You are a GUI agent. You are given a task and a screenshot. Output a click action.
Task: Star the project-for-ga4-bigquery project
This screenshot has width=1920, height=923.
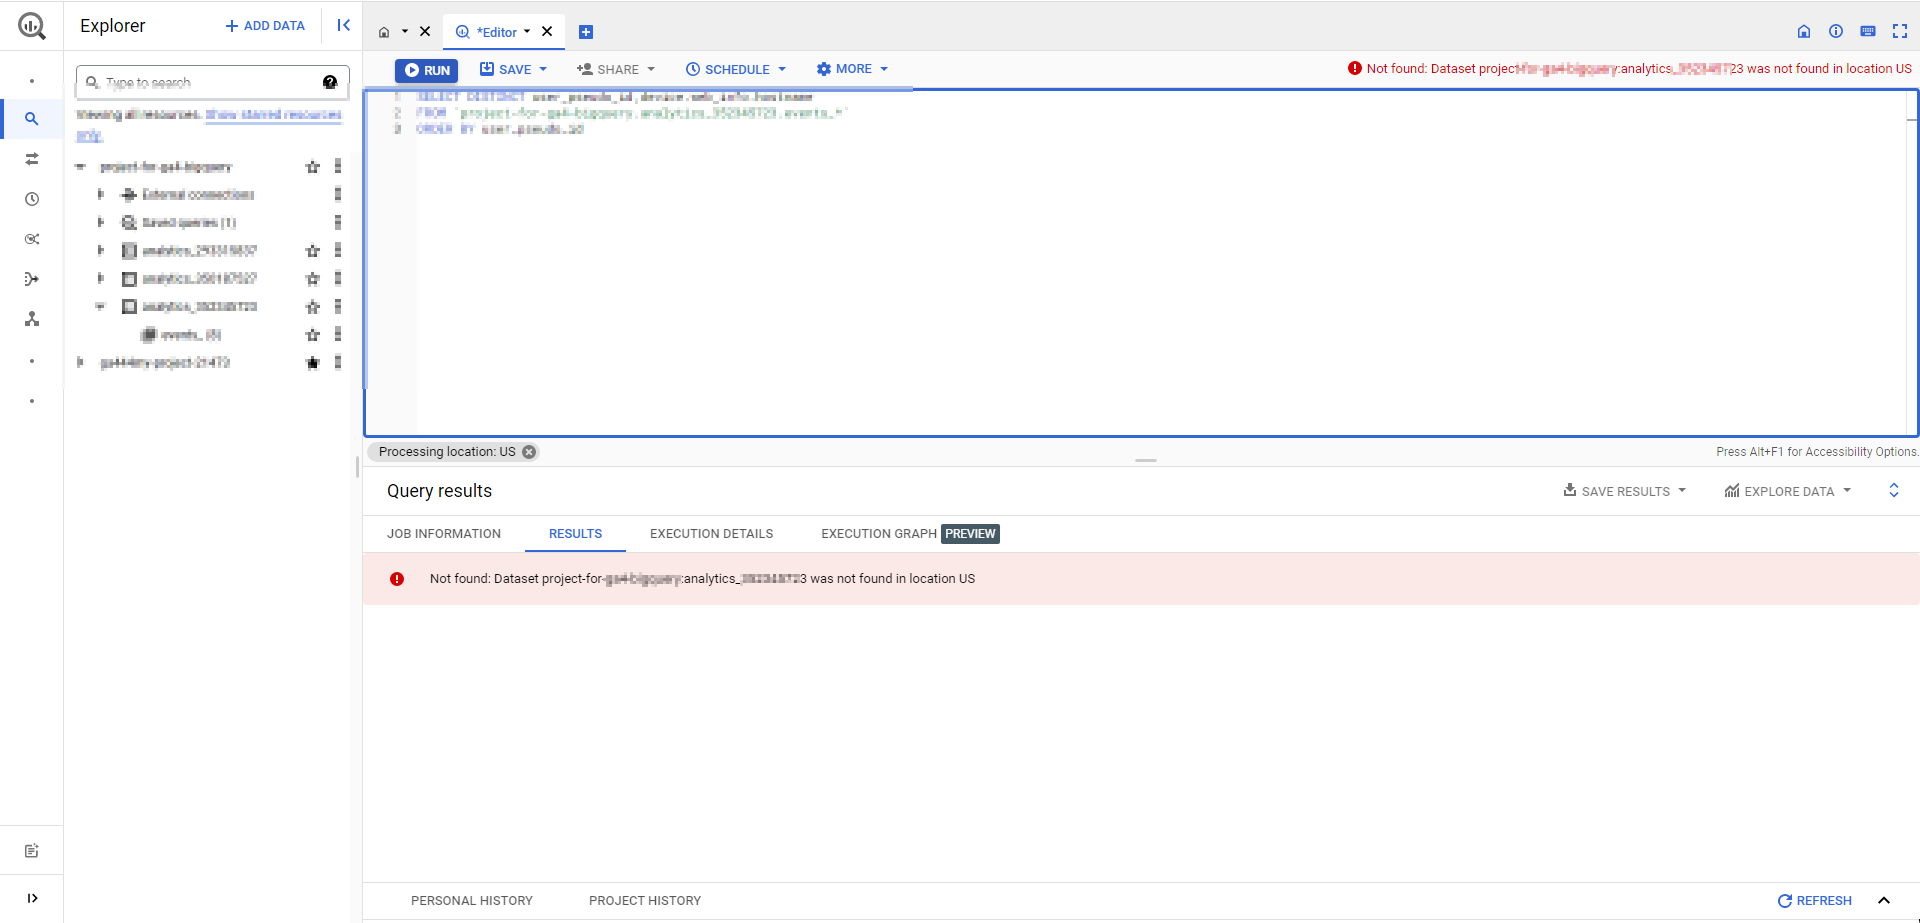[313, 167]
